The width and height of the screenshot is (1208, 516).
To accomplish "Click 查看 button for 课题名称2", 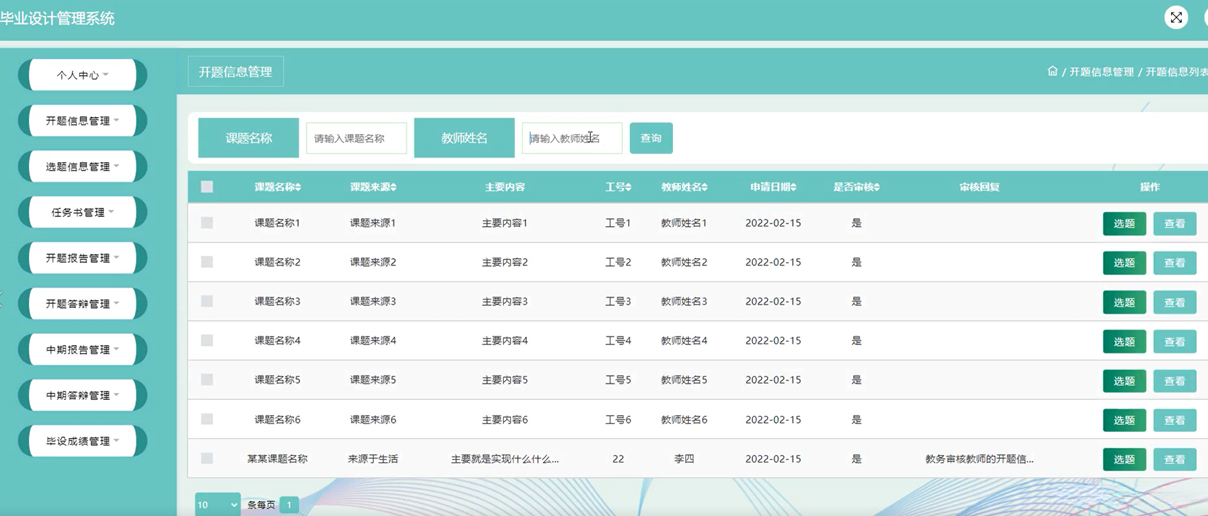I will click(1175, 263).
